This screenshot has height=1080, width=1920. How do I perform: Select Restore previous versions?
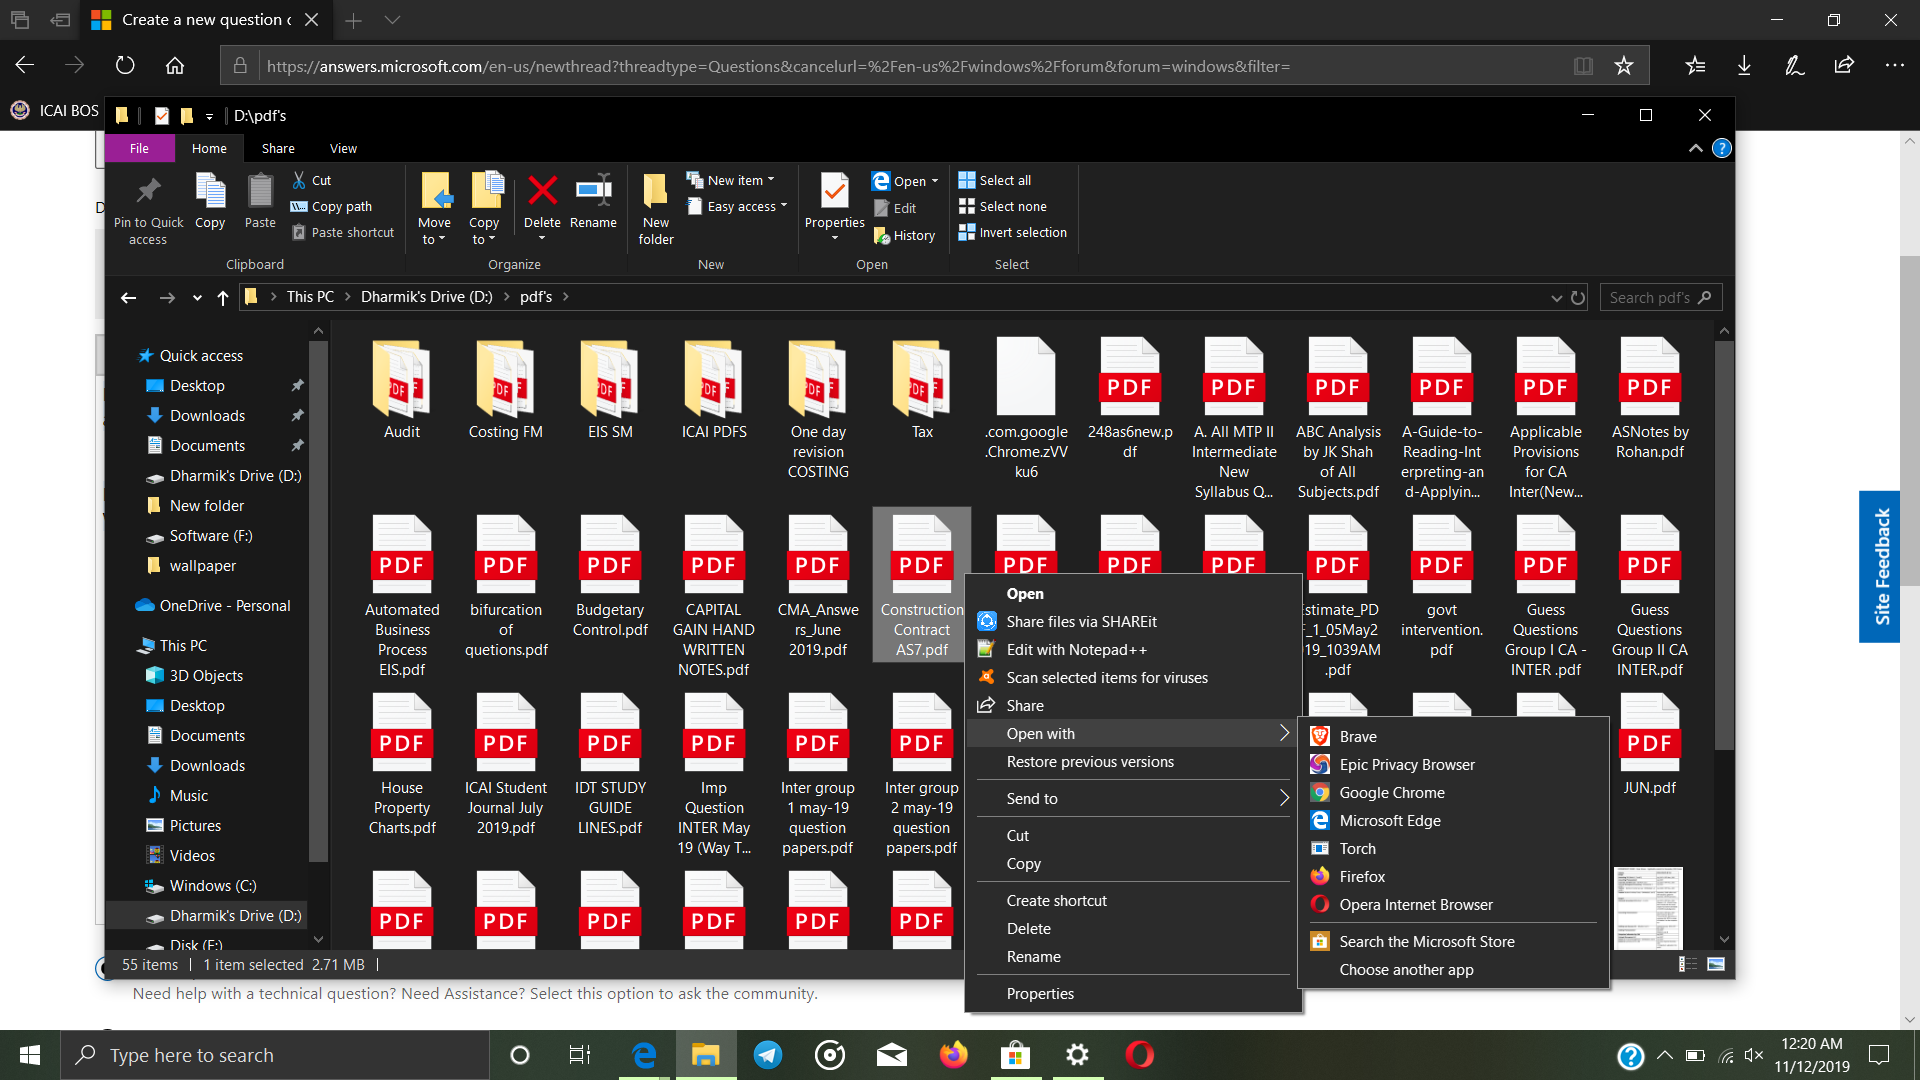pyautogui.click(x=1133, y=761)
